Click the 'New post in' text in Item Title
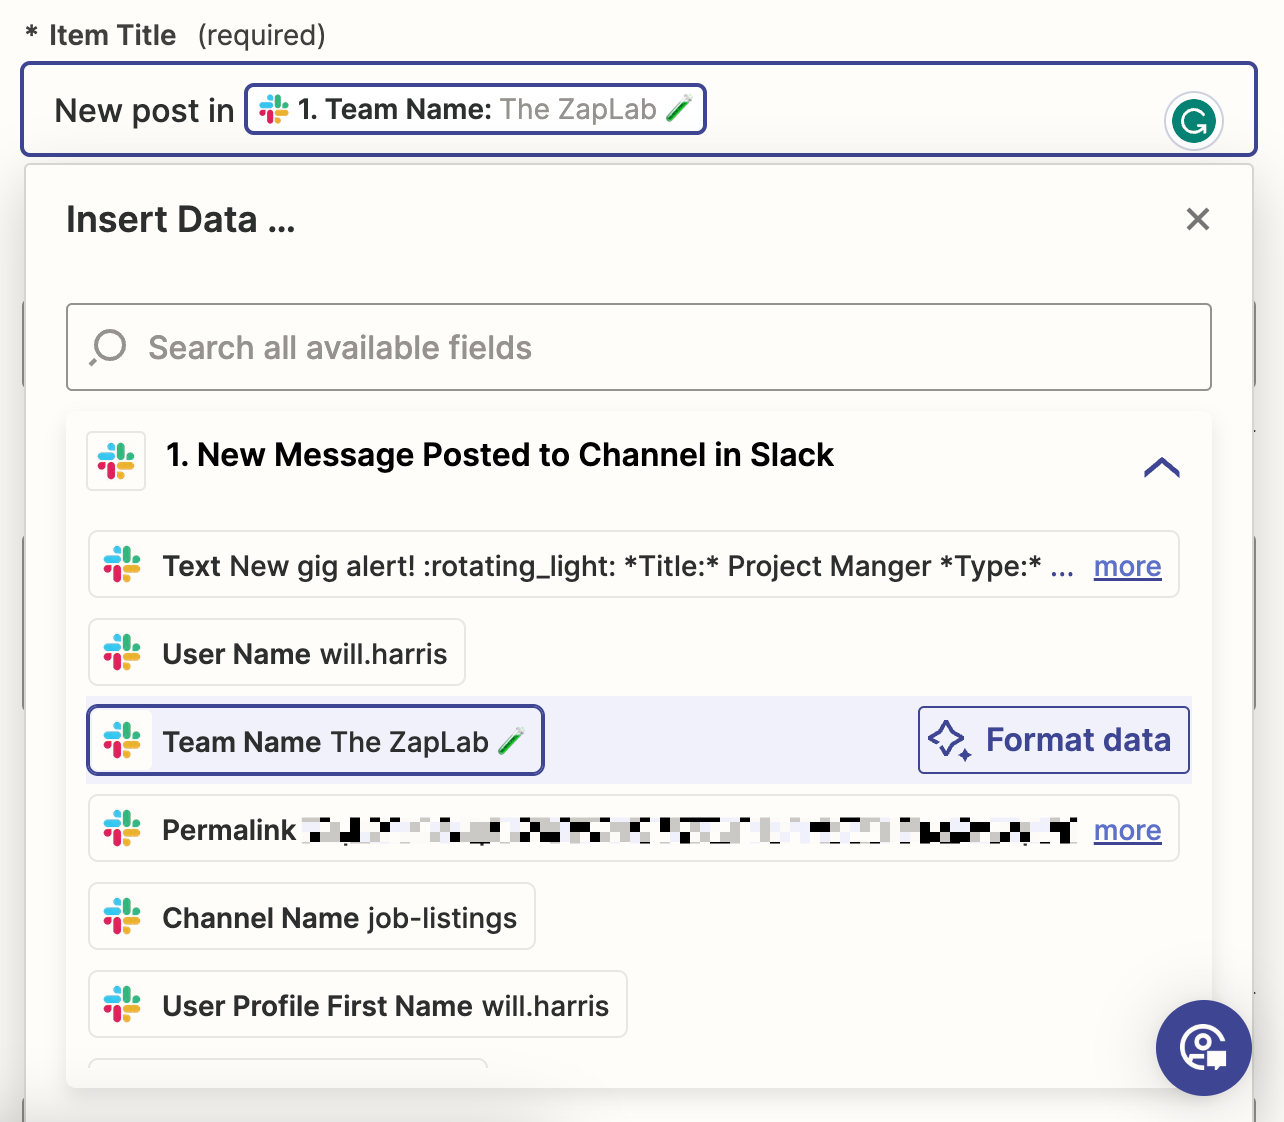Image resolution: width=1284 pixels, height=1122 pixels. [144, 110]
